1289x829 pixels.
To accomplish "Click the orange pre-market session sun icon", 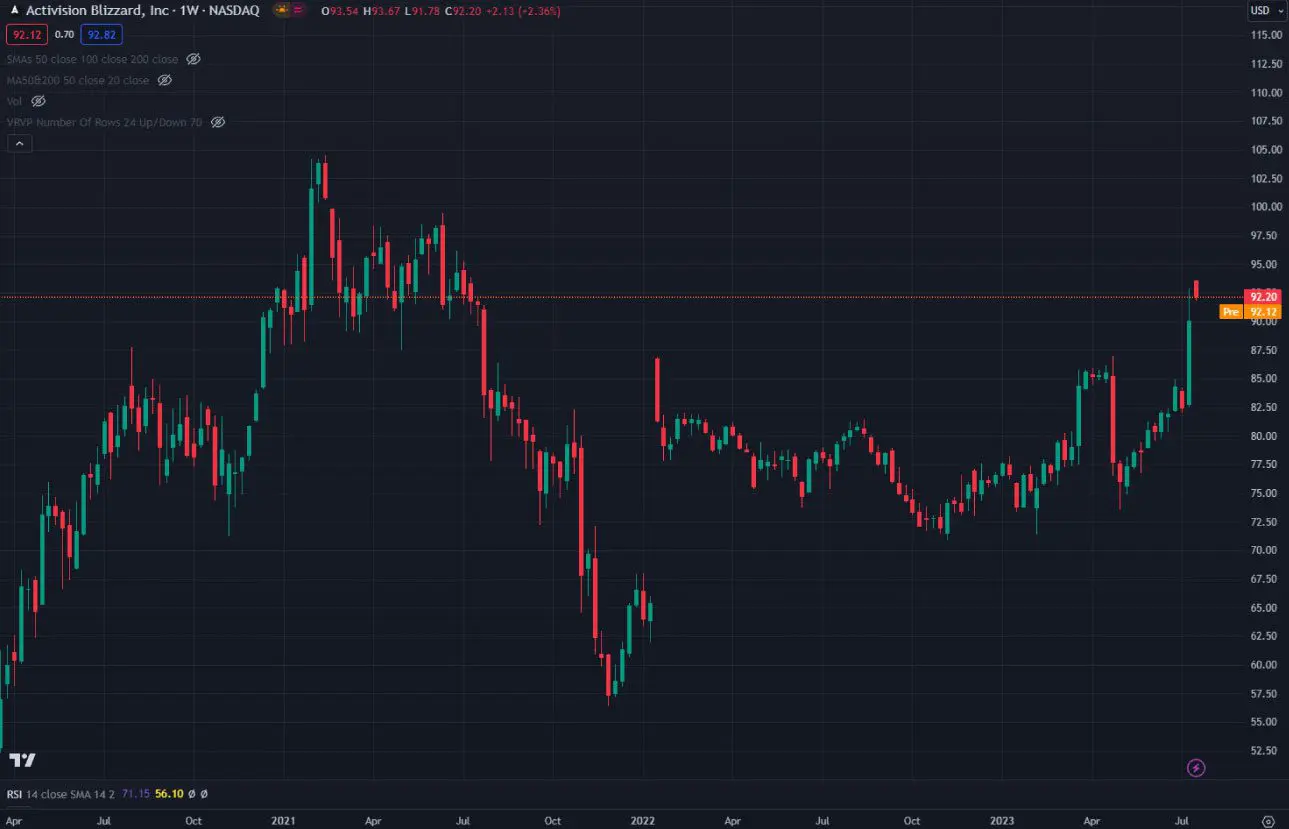I will tap(282, 10).
